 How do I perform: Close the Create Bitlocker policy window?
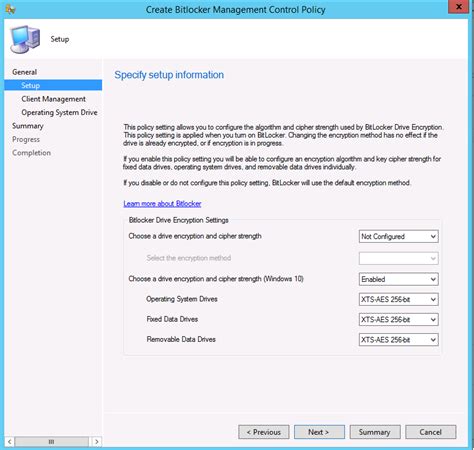pyautogui.click(x=459, y=7)
